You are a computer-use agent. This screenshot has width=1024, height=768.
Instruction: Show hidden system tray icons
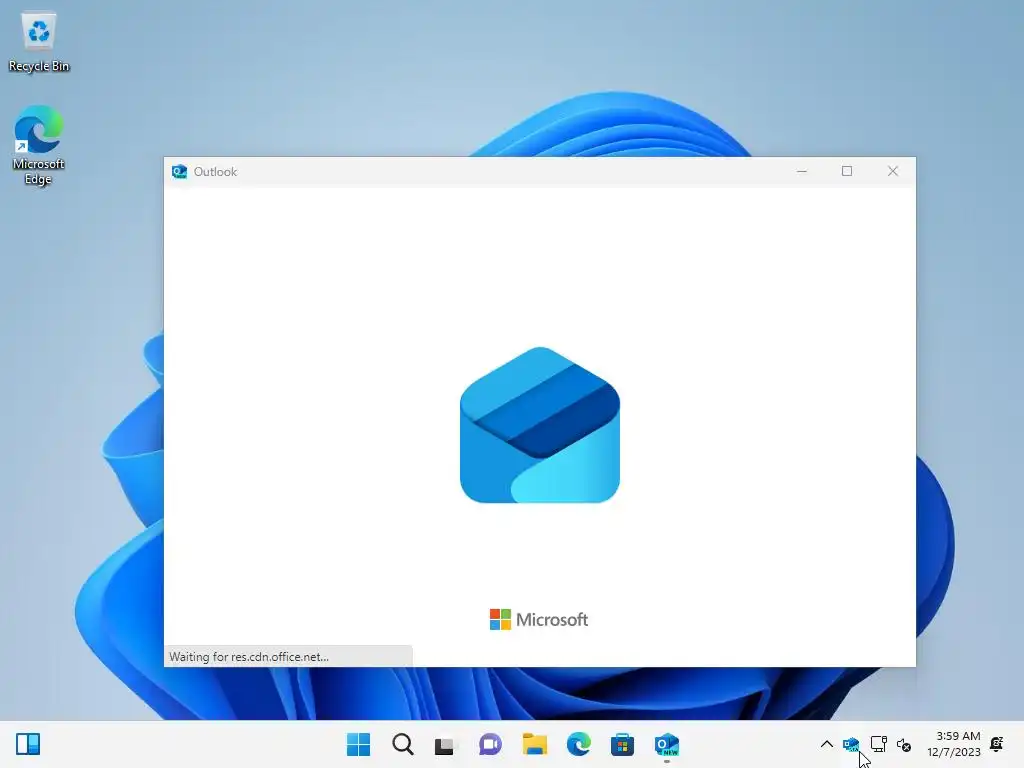(x=826, y=744)
